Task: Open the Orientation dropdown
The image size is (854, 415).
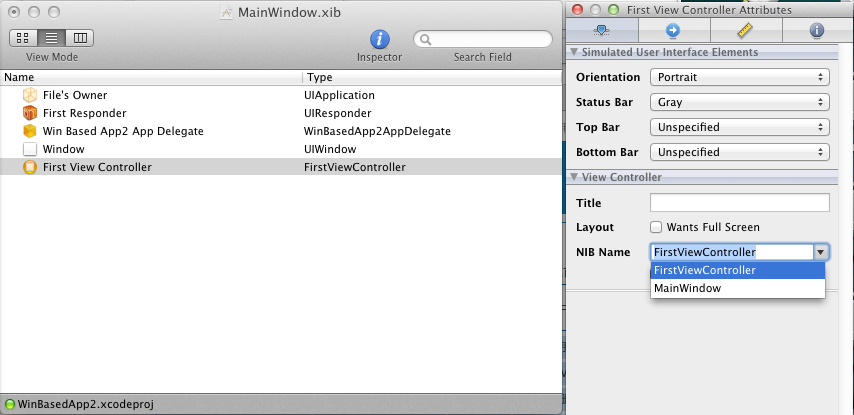Action: [740, 77]
